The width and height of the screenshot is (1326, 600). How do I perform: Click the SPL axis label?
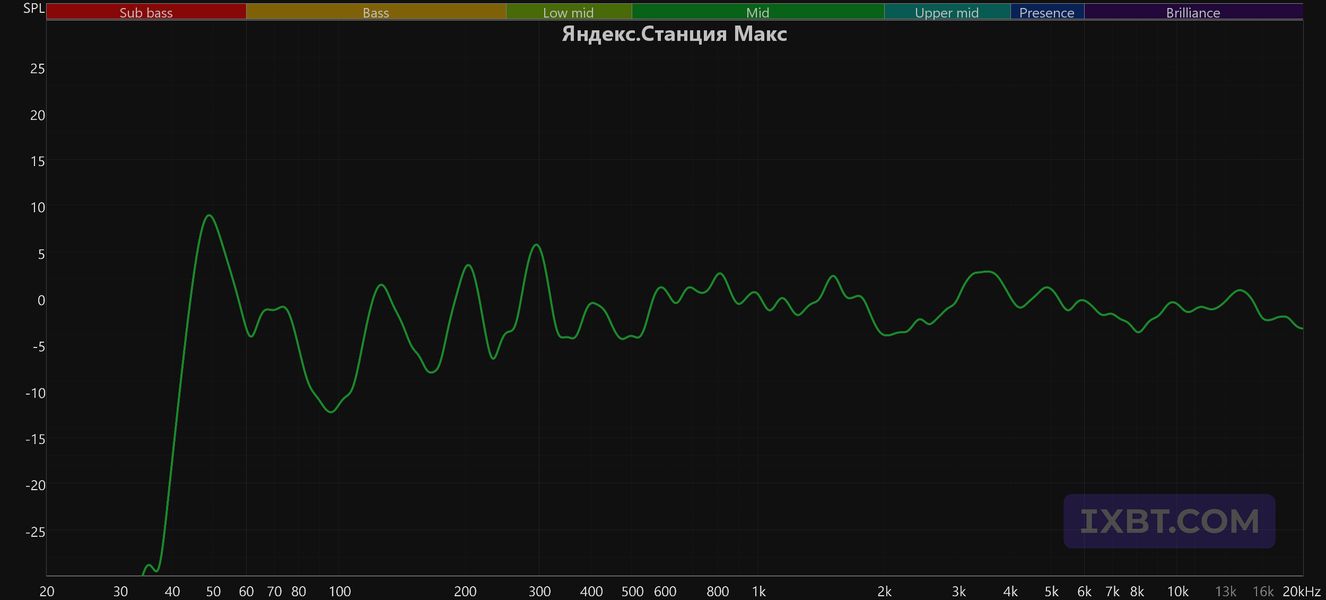tap(34, 9)
